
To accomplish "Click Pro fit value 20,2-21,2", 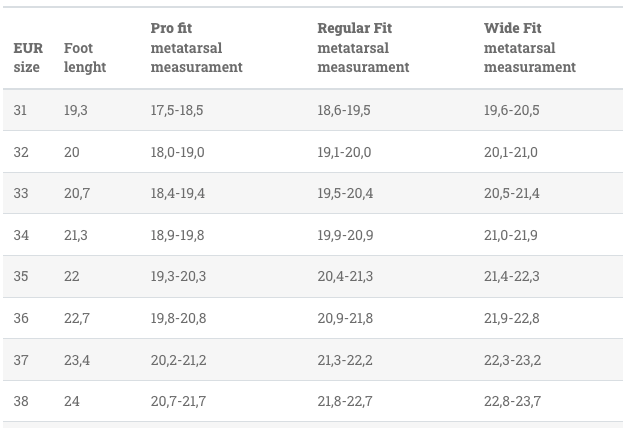I will [178, 360].
